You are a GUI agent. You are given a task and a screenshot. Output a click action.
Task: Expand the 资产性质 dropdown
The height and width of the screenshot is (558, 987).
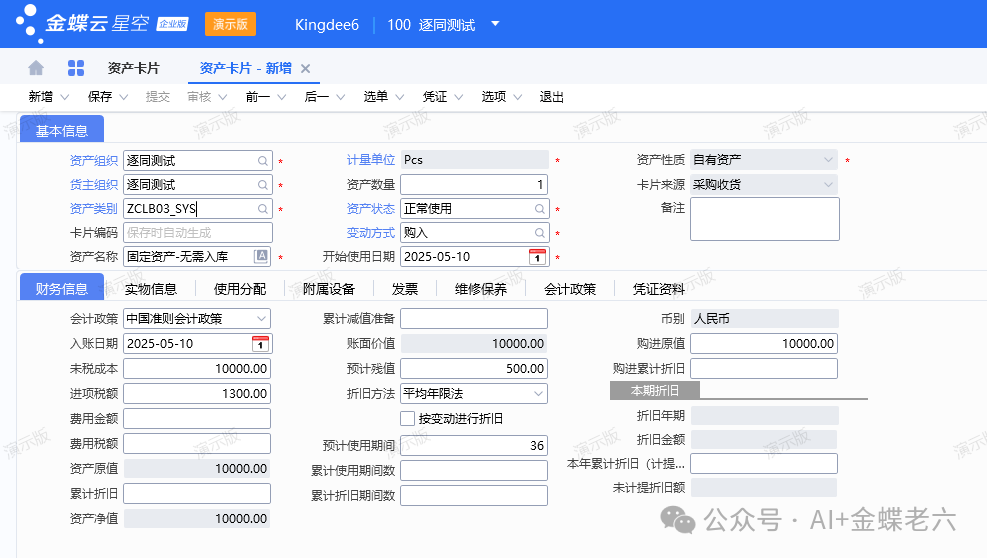coord(828,160)
